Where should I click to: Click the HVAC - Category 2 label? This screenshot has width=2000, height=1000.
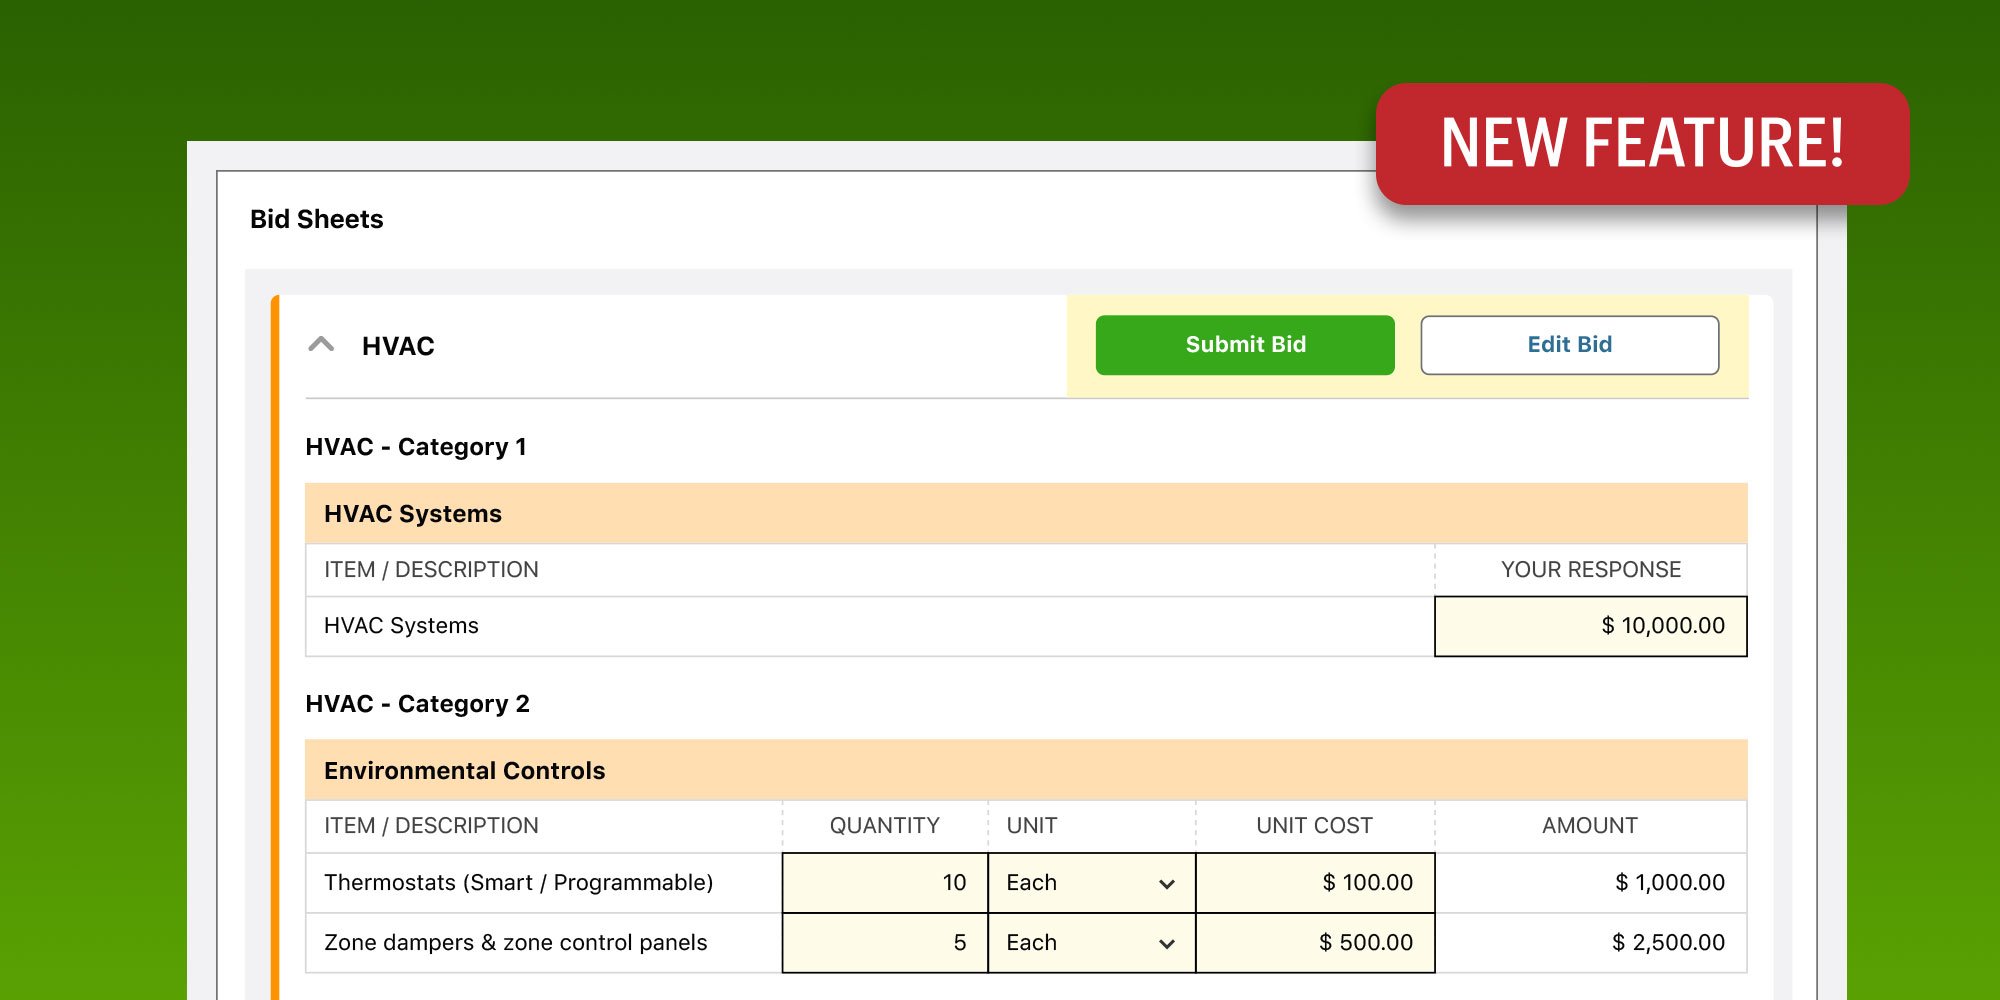coord(417,704)
